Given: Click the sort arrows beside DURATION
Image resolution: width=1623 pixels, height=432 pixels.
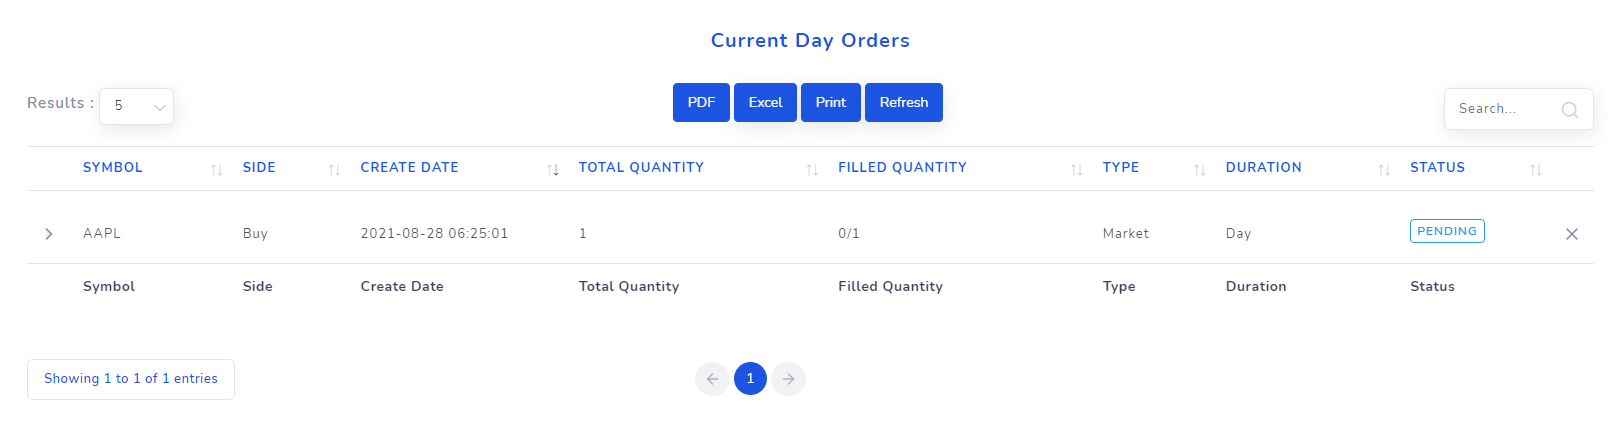Looking at the screenshot, I should tap(1384, 170).
